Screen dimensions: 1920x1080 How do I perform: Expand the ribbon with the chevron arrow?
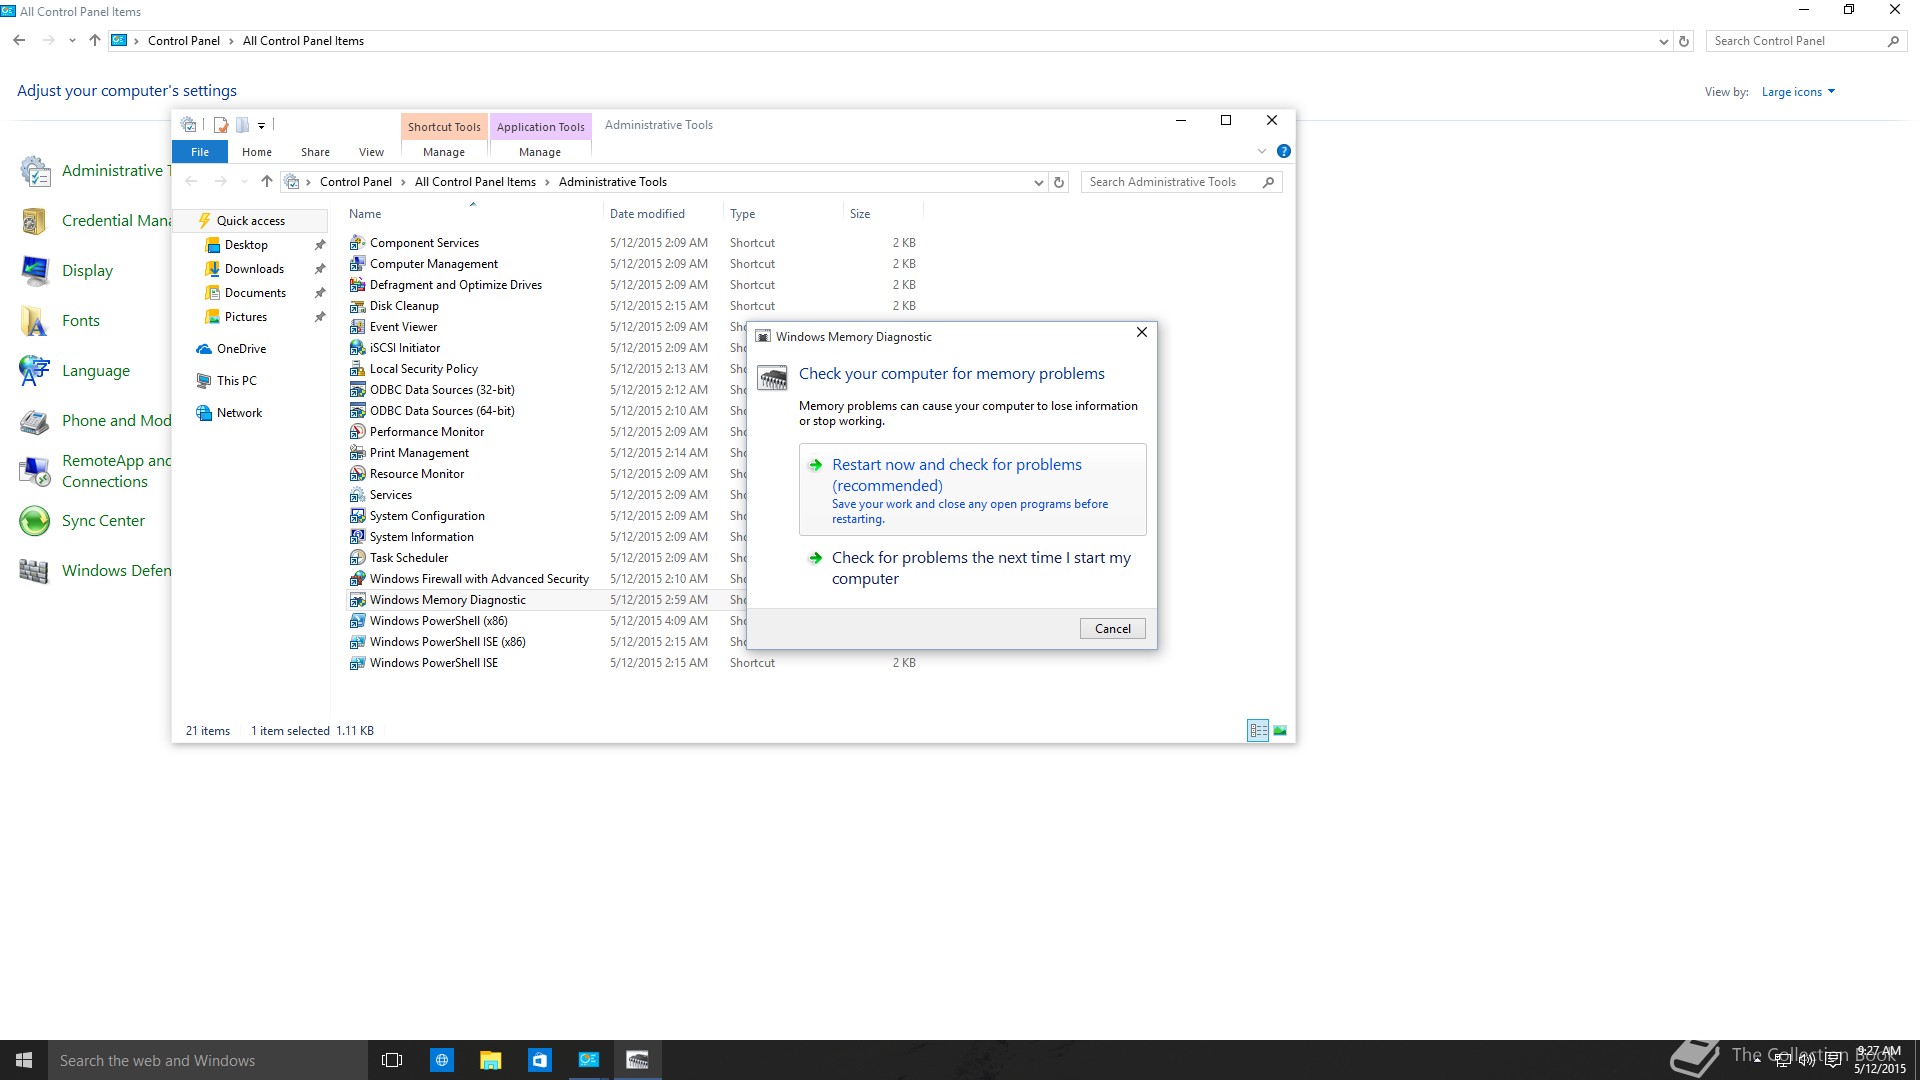coord(1262,151)
